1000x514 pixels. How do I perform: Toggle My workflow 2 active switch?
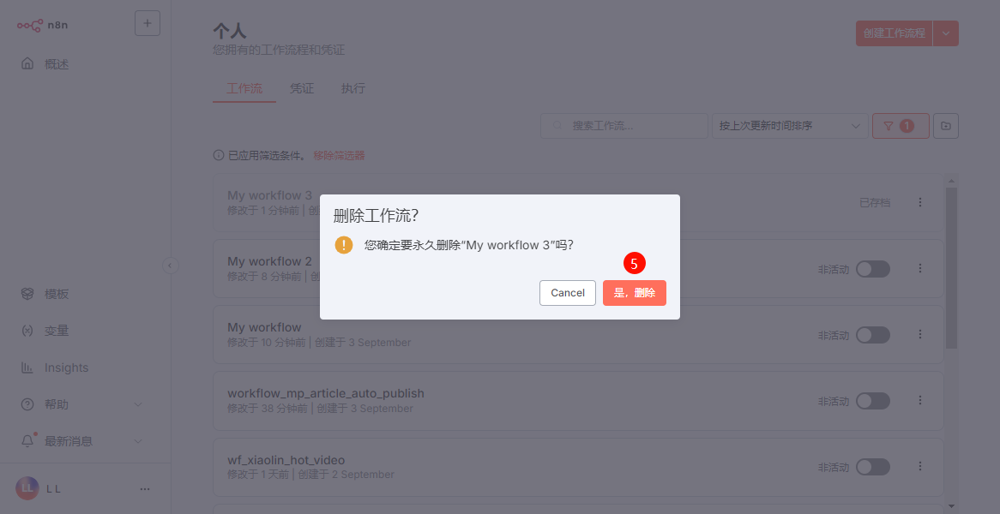click(x=872, y=269)
